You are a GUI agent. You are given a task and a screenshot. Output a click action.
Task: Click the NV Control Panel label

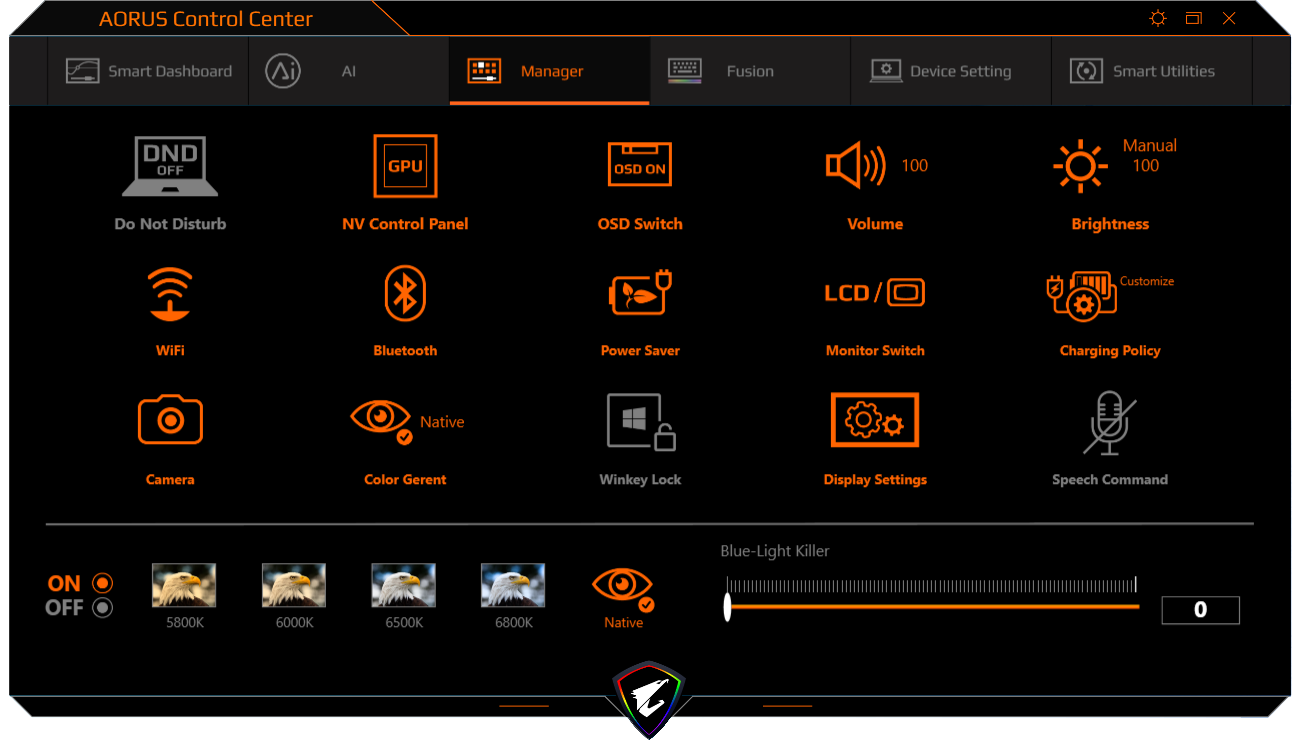coord(405,224)
